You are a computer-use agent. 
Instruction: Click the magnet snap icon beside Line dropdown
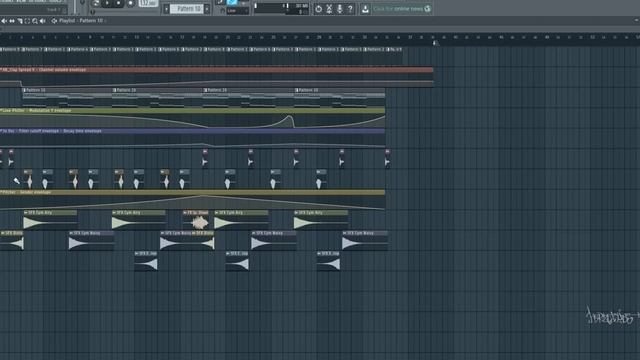click(222, 11)
